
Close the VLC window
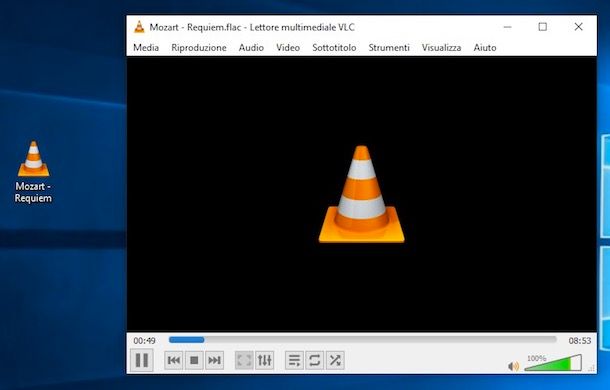tap(578, 27)
